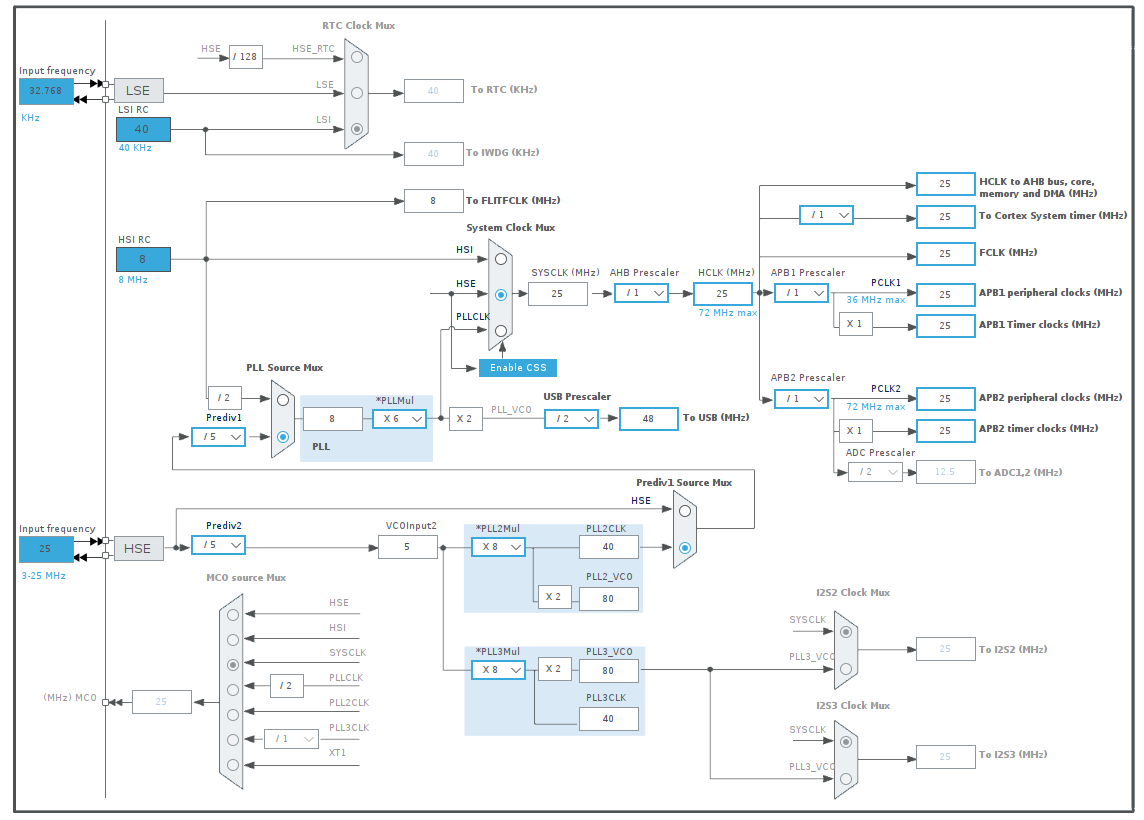Screen dimensions: 1144x820
Task: Click the LSE 32.768 KHz frequency field
Action: click(45, 90)
